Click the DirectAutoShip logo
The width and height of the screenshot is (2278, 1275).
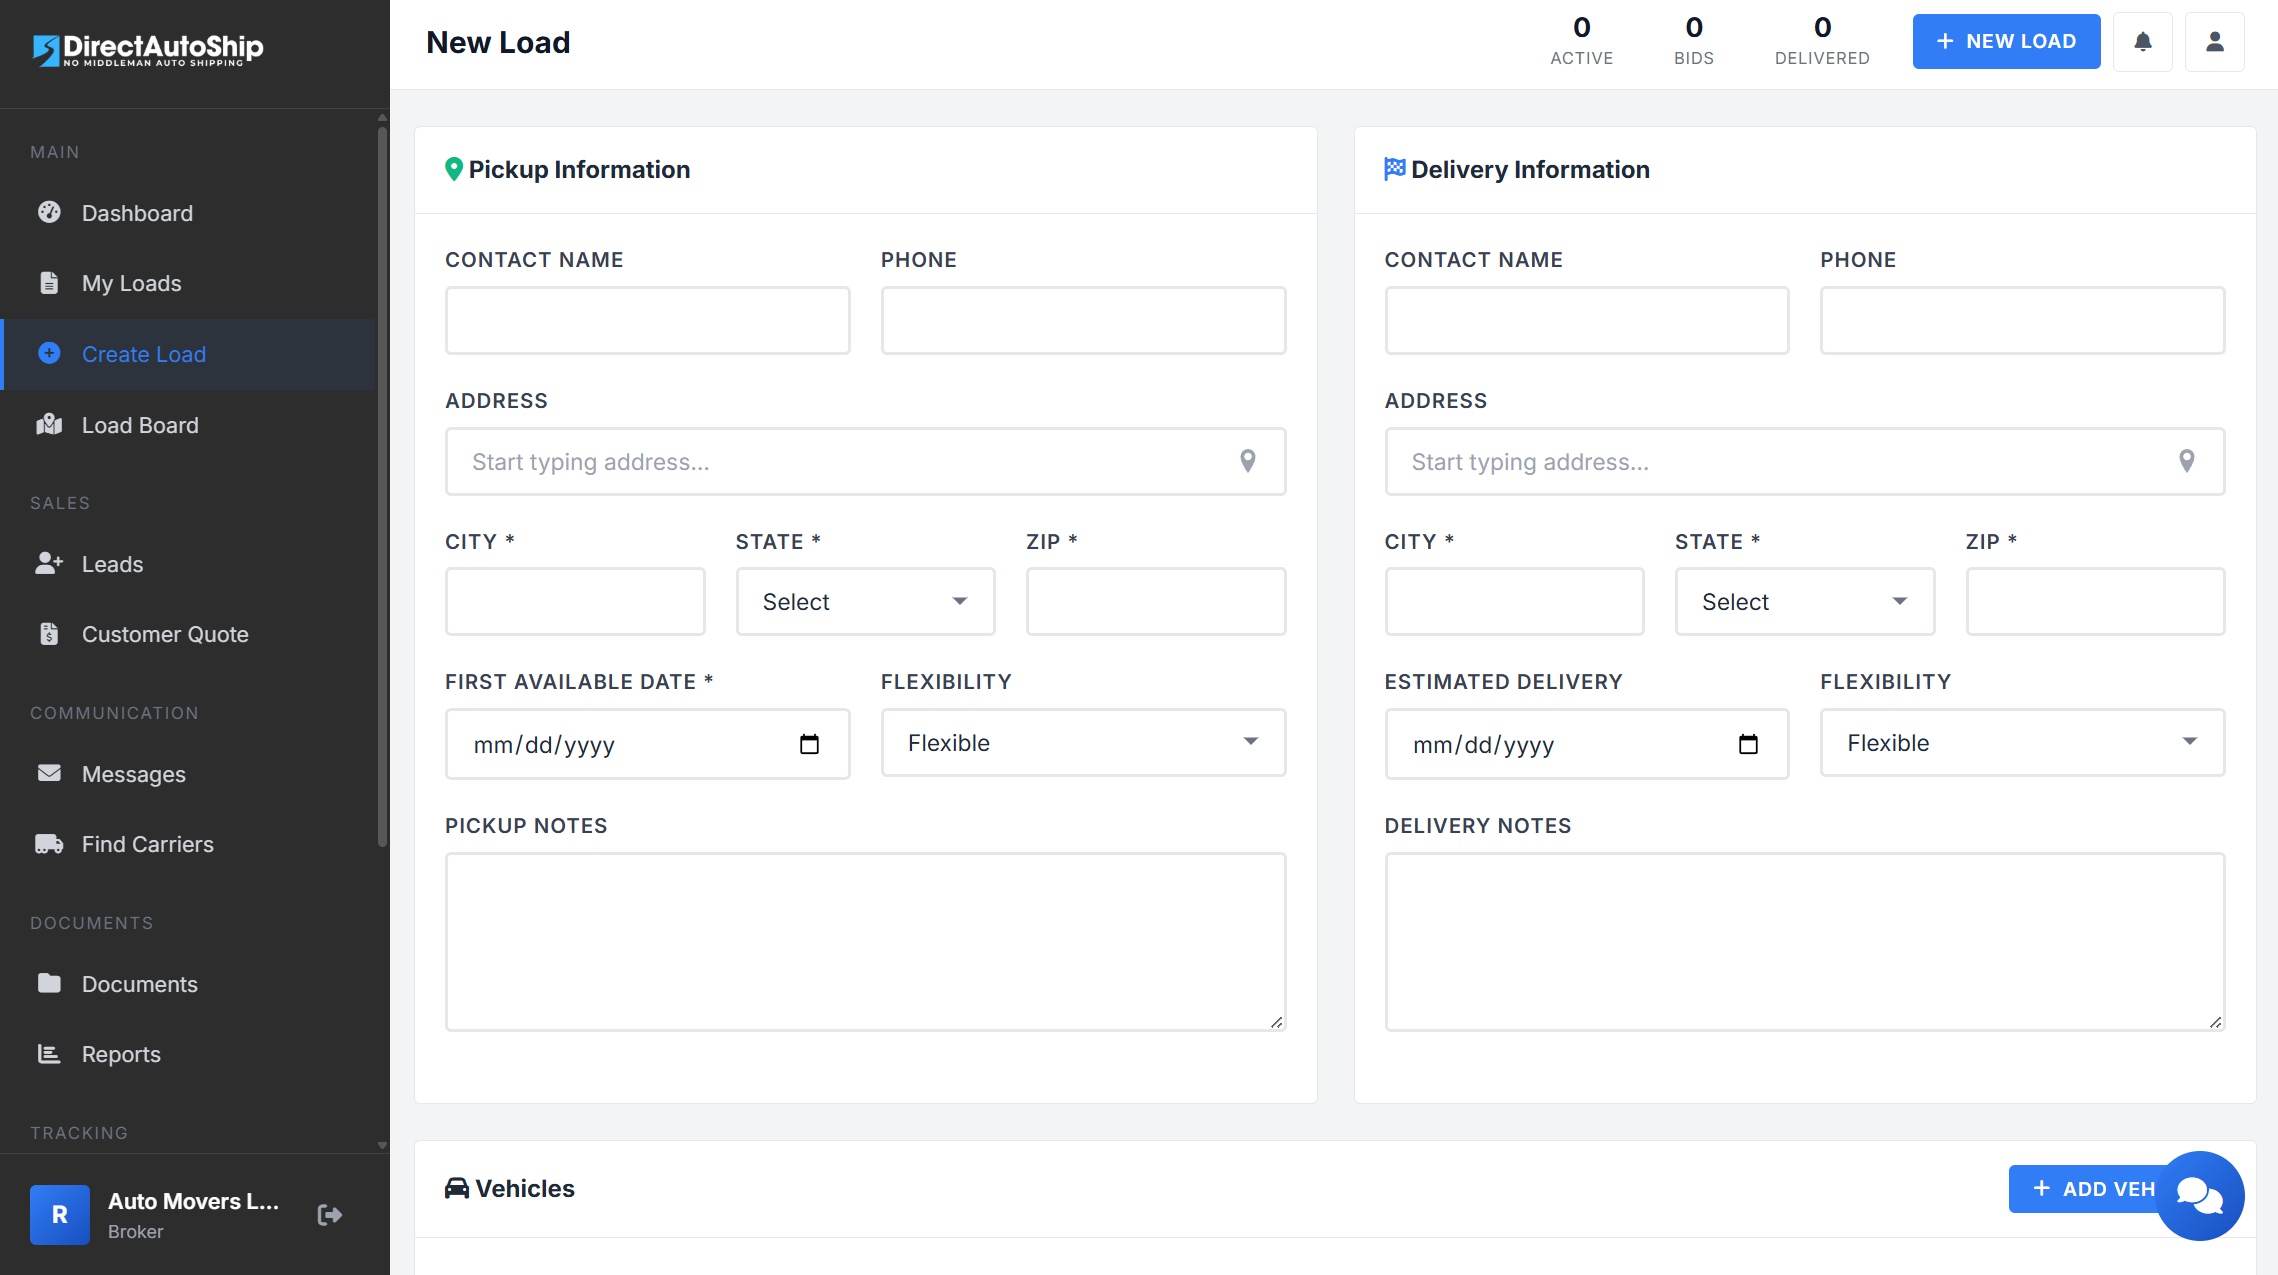pyautogui.click(x=148, y=49)
